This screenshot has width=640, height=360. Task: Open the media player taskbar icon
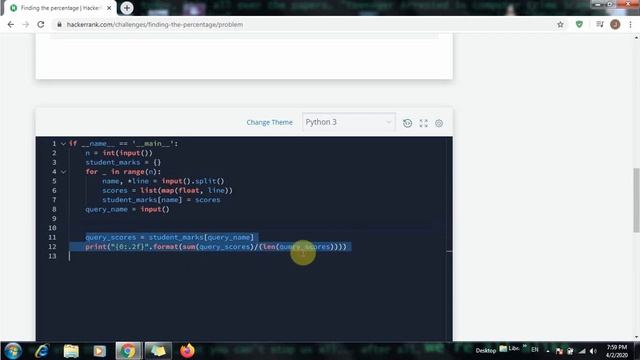(x=100, y=351)
